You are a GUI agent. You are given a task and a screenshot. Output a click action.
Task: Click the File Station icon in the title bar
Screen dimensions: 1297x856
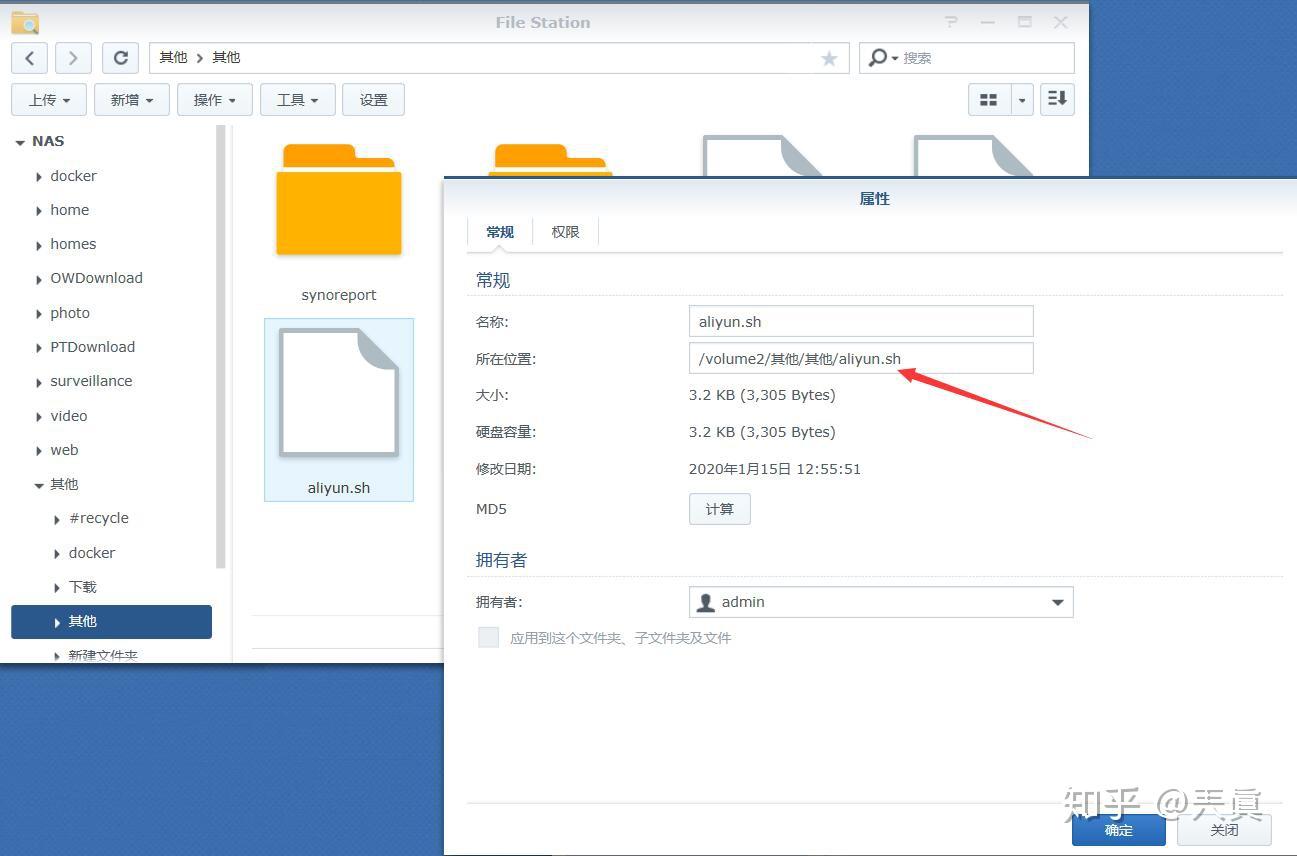tap(23, 21)
